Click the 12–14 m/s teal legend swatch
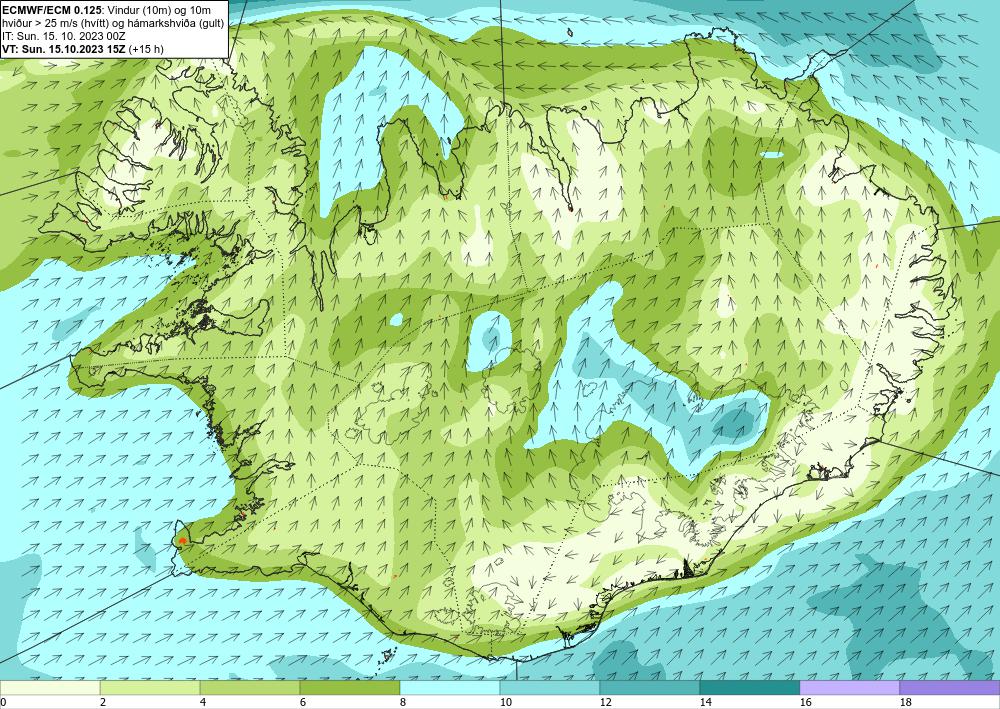Viewport: 1000px width, 709px height. point(650,687)
